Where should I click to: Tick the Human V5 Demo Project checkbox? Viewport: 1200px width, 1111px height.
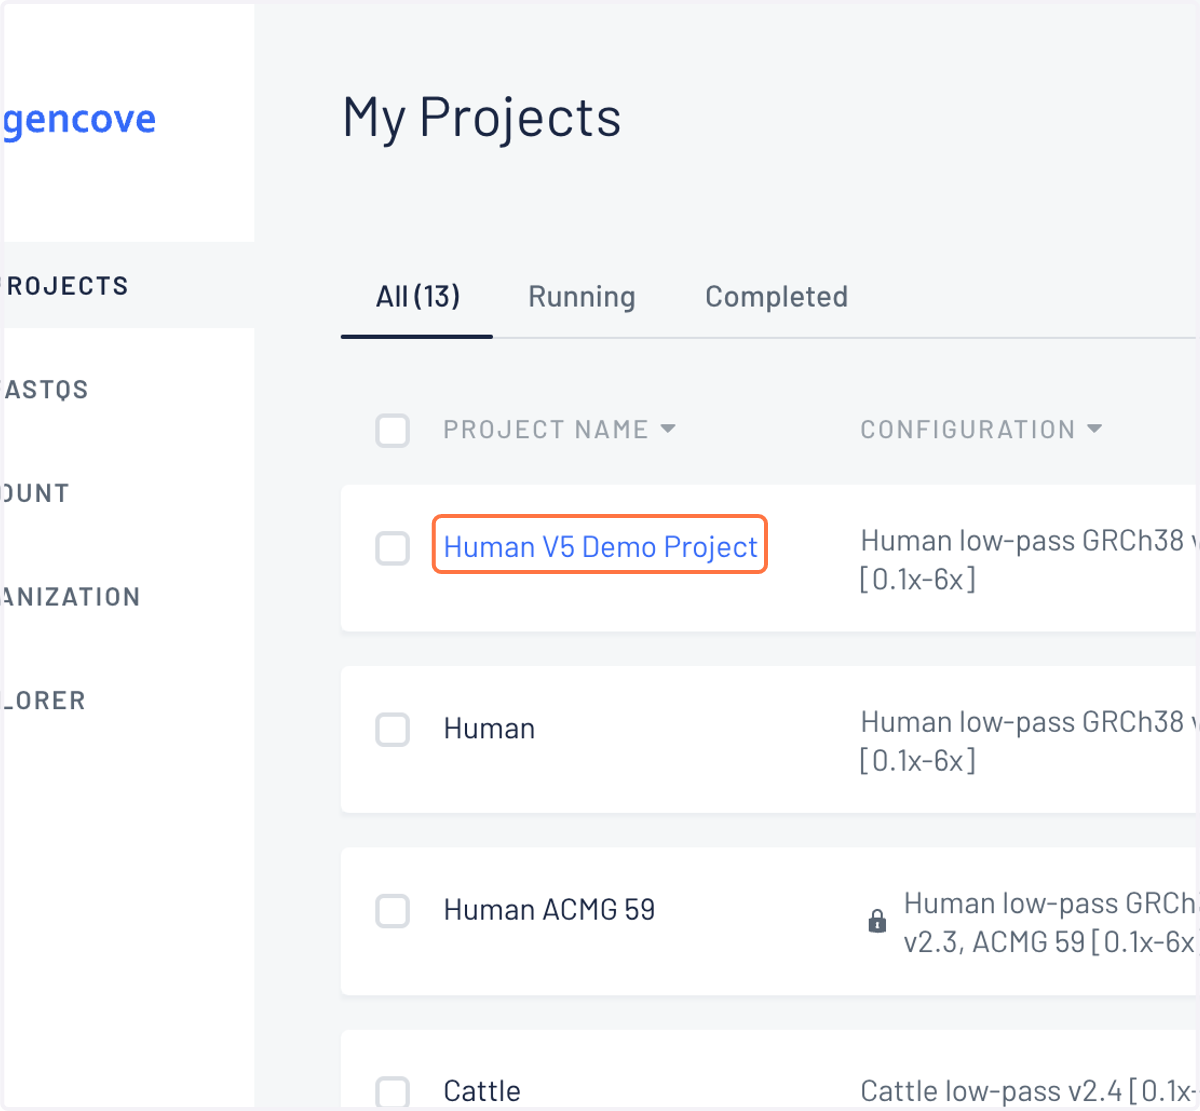pyautogui.click(x=393, y=548)
